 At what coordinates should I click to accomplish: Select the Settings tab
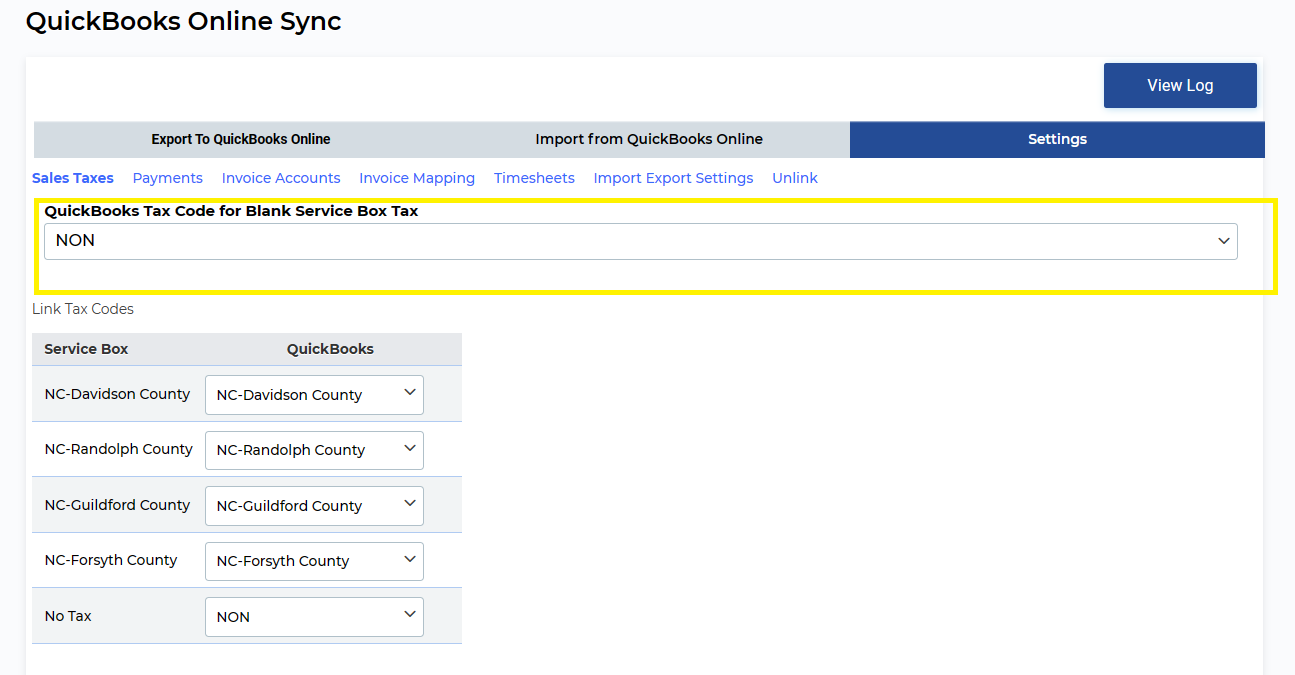[x=1057, y=139]
